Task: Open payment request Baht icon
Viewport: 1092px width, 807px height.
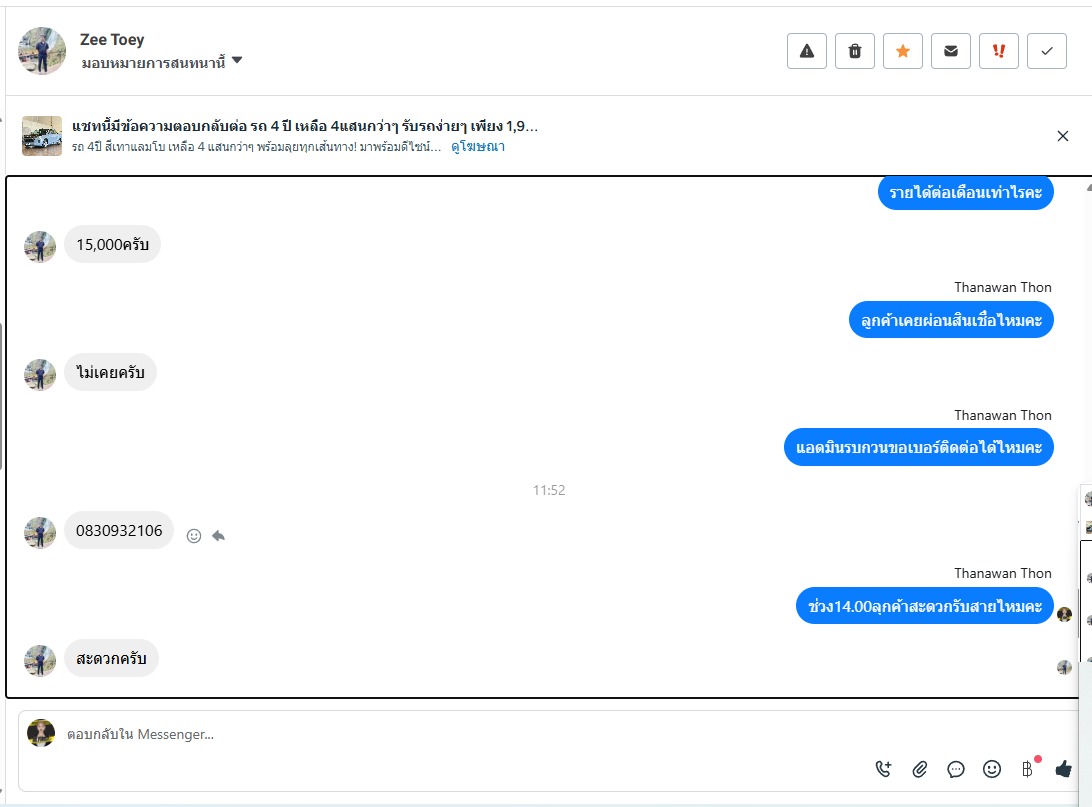Action: (x=1028, y=768)
